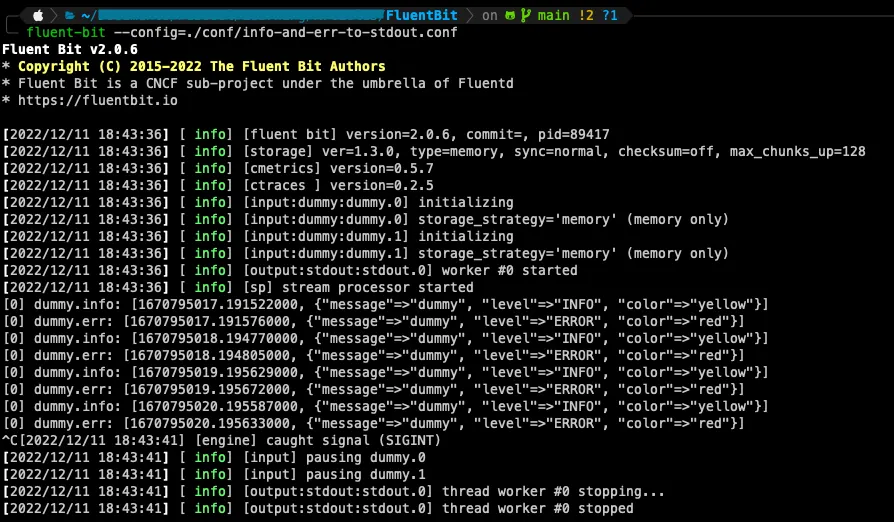Click the green "fluent-bit" command
The width and height of the screenshot is (894, 522).
66,32
